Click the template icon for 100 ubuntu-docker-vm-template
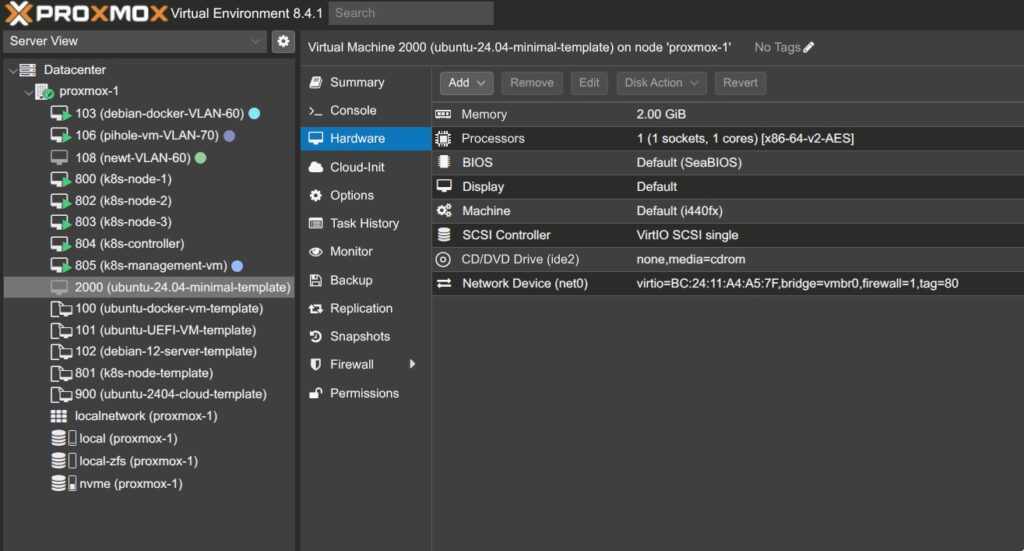Screen dimensions: 1024x551 click(61, 308)
